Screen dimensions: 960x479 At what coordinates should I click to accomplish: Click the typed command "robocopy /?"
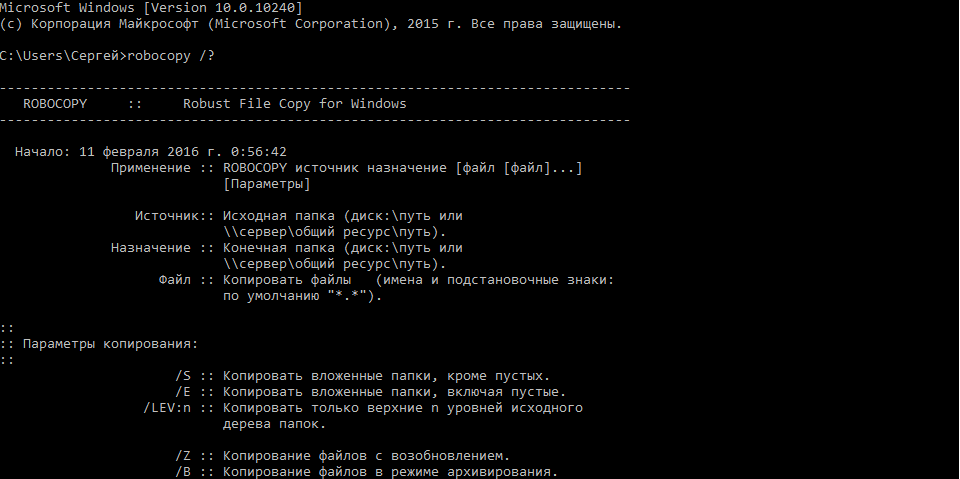point(170,55)
